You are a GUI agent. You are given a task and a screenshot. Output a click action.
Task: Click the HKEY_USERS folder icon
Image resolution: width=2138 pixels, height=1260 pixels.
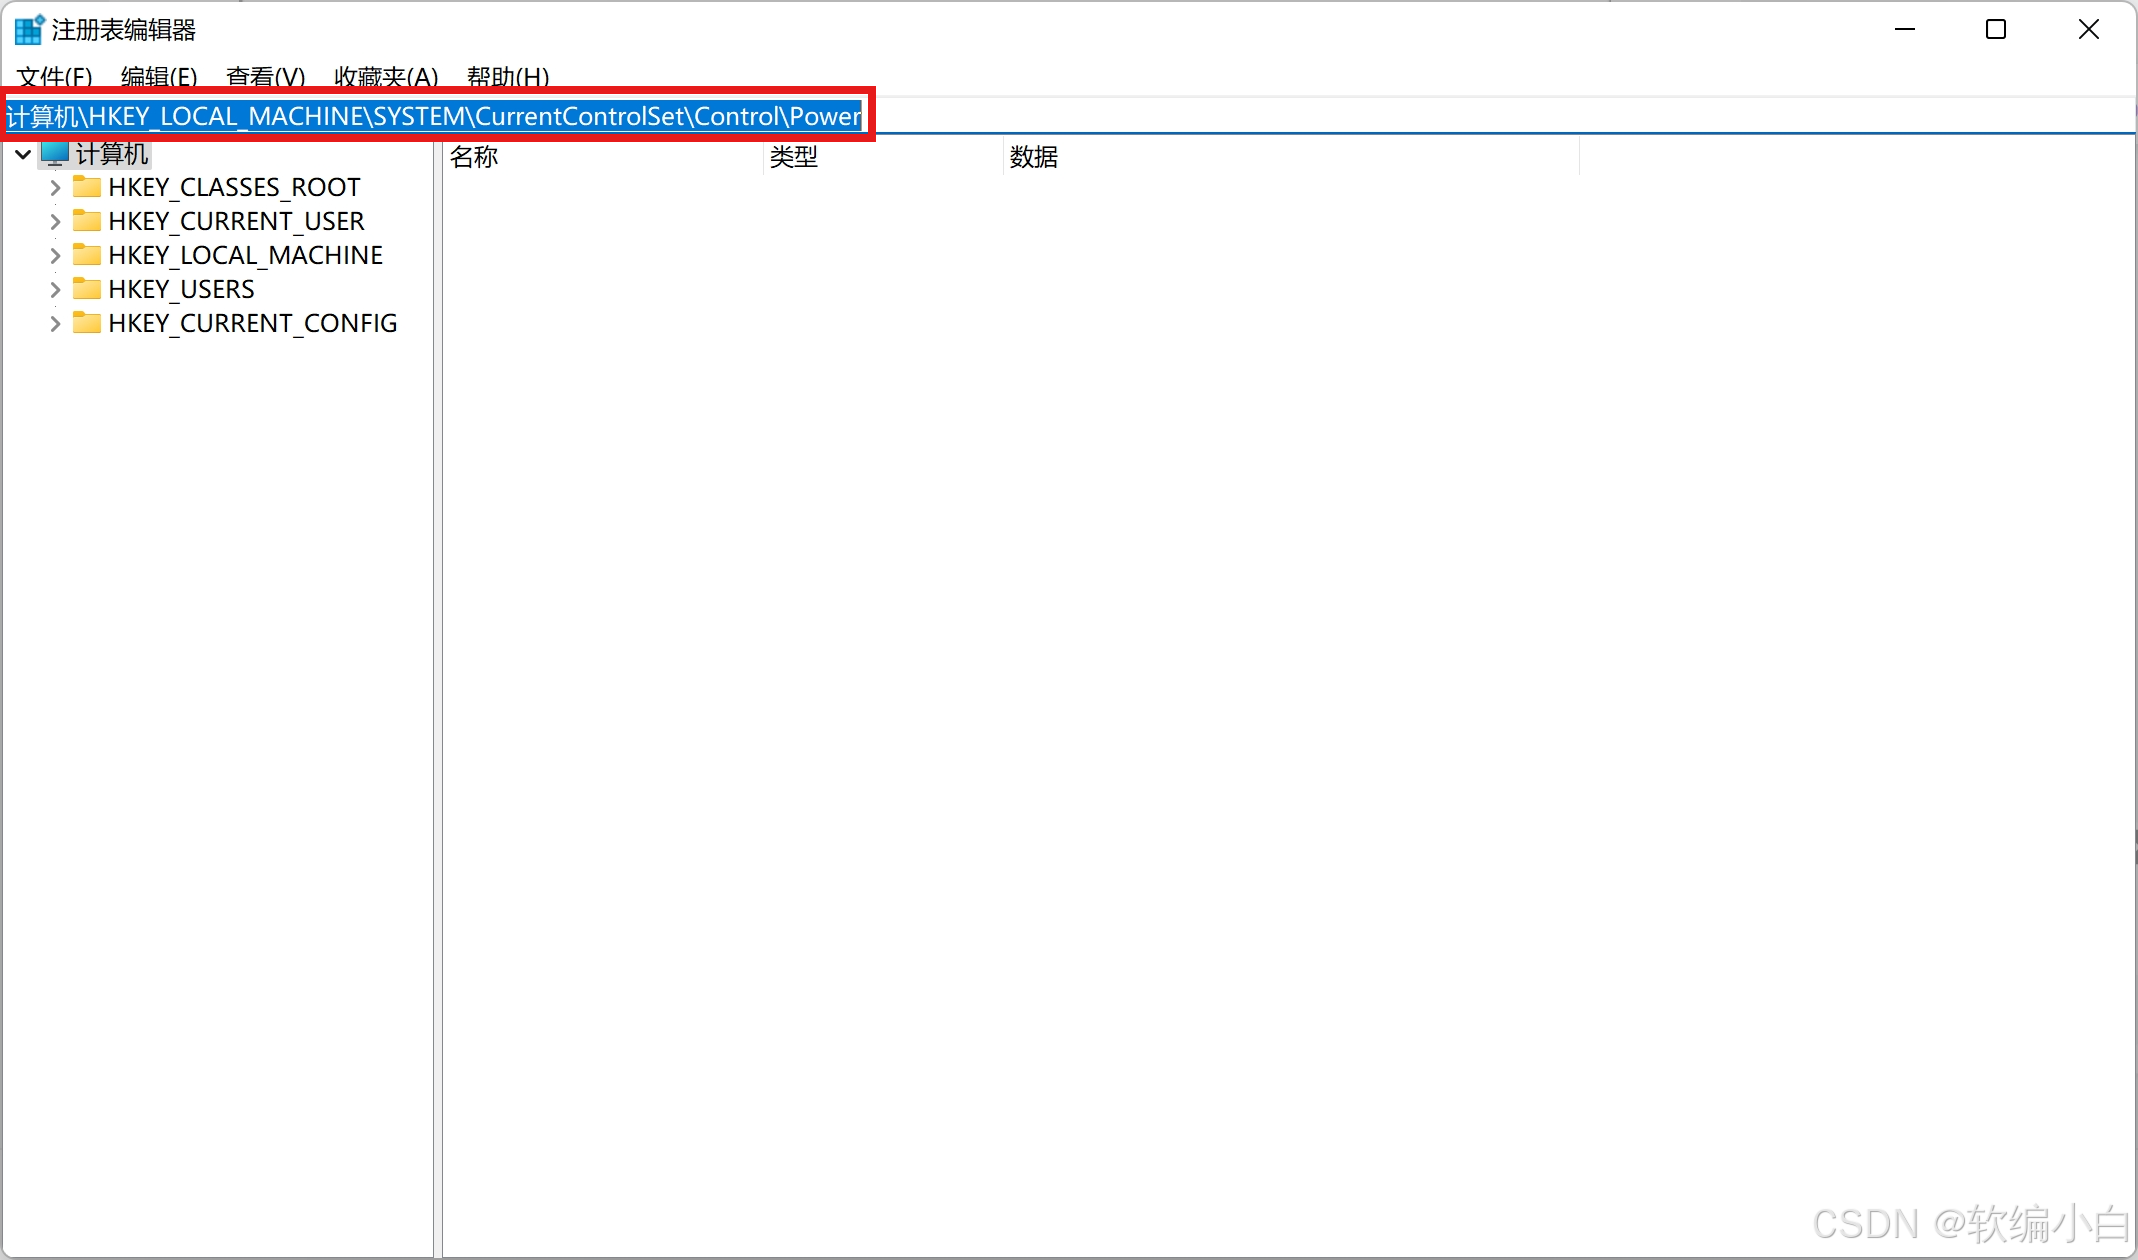(87, 289)
